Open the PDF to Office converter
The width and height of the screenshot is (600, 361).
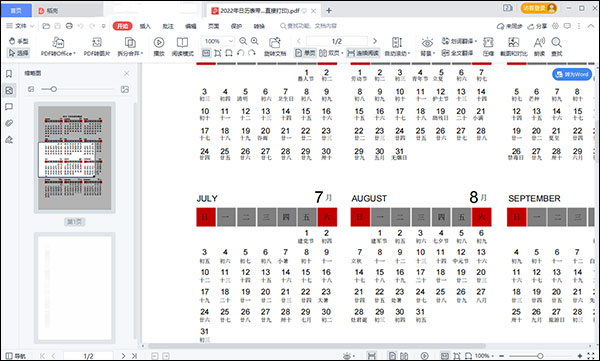pos(58,46)
